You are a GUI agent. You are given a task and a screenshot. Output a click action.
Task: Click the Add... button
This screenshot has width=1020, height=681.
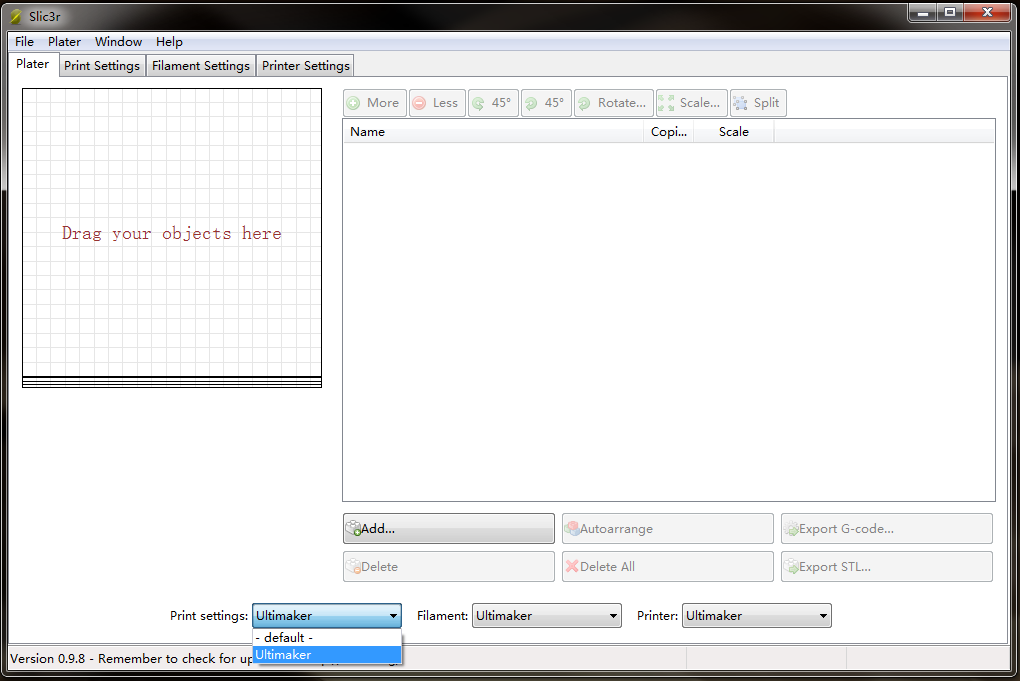pyautogui.click(x=449, y=529)
